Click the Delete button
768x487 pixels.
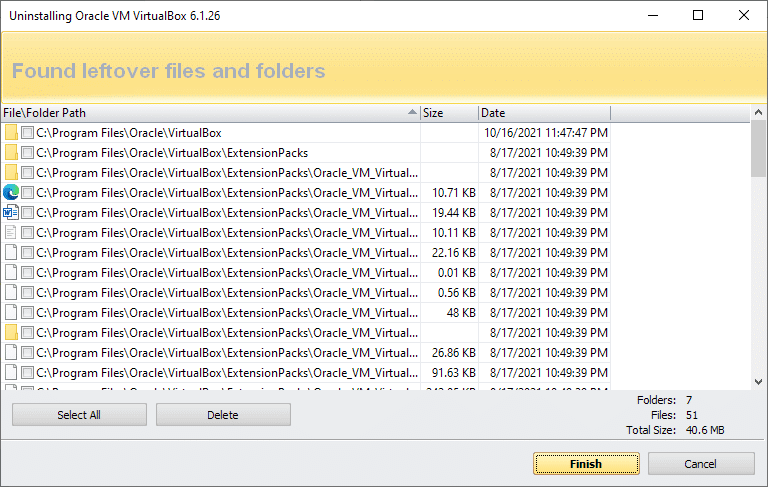223,415
